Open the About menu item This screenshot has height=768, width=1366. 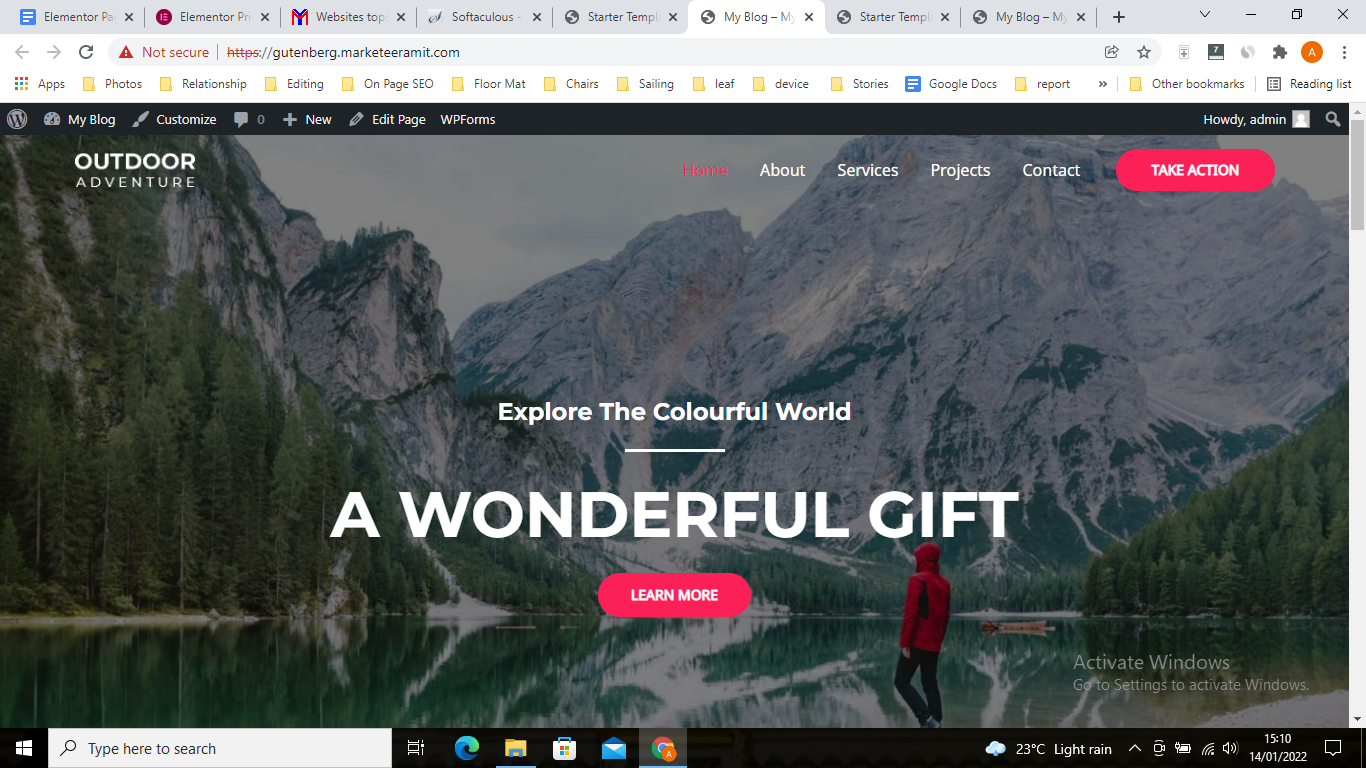(782, 170)
